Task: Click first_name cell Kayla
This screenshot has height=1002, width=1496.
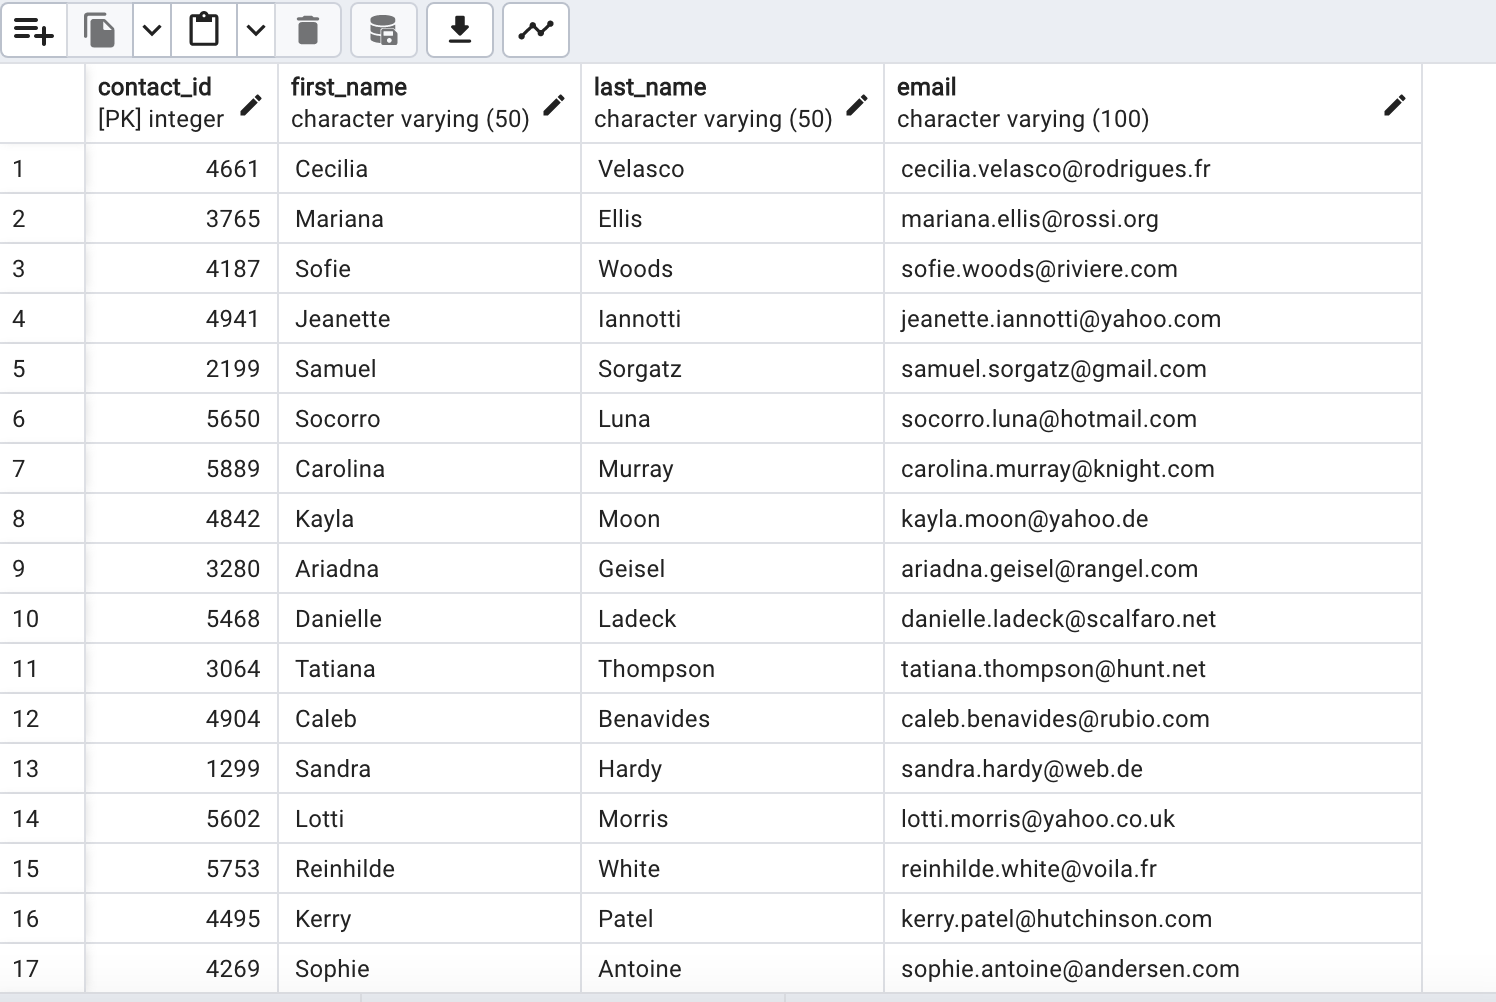Action: pyautogui.click(x=430, y=519)
